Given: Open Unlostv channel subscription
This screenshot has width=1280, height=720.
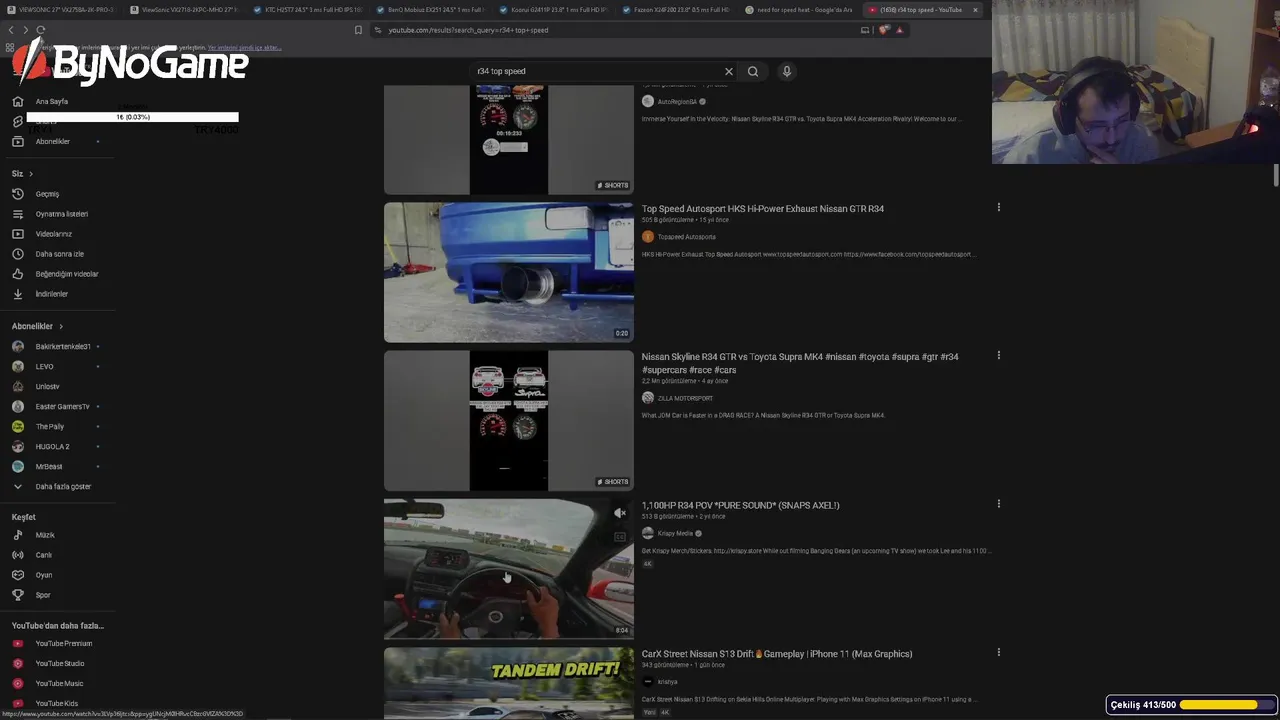Looking at the screenshot, I should 47,386.
